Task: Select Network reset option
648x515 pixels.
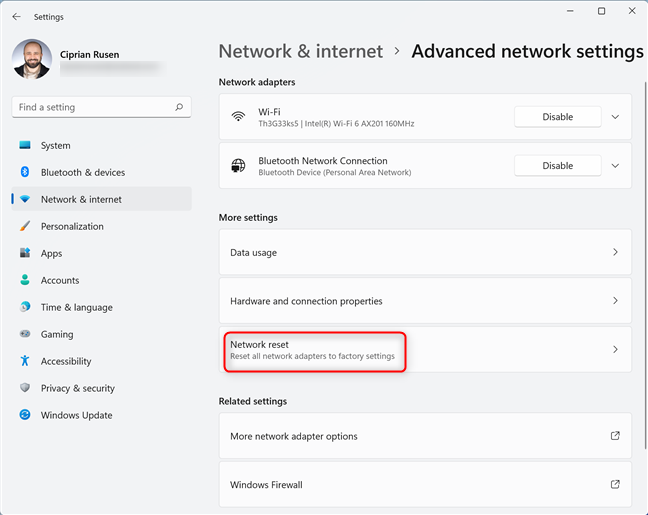Action: pyautogui.click(x=424, y=350)
